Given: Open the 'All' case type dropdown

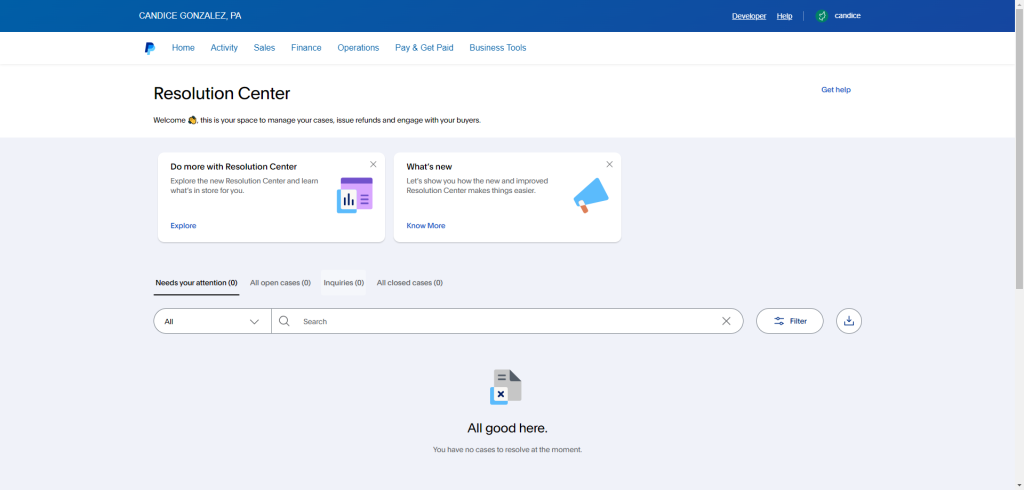Looking at the screenshot, I should [x=212, y=321].
